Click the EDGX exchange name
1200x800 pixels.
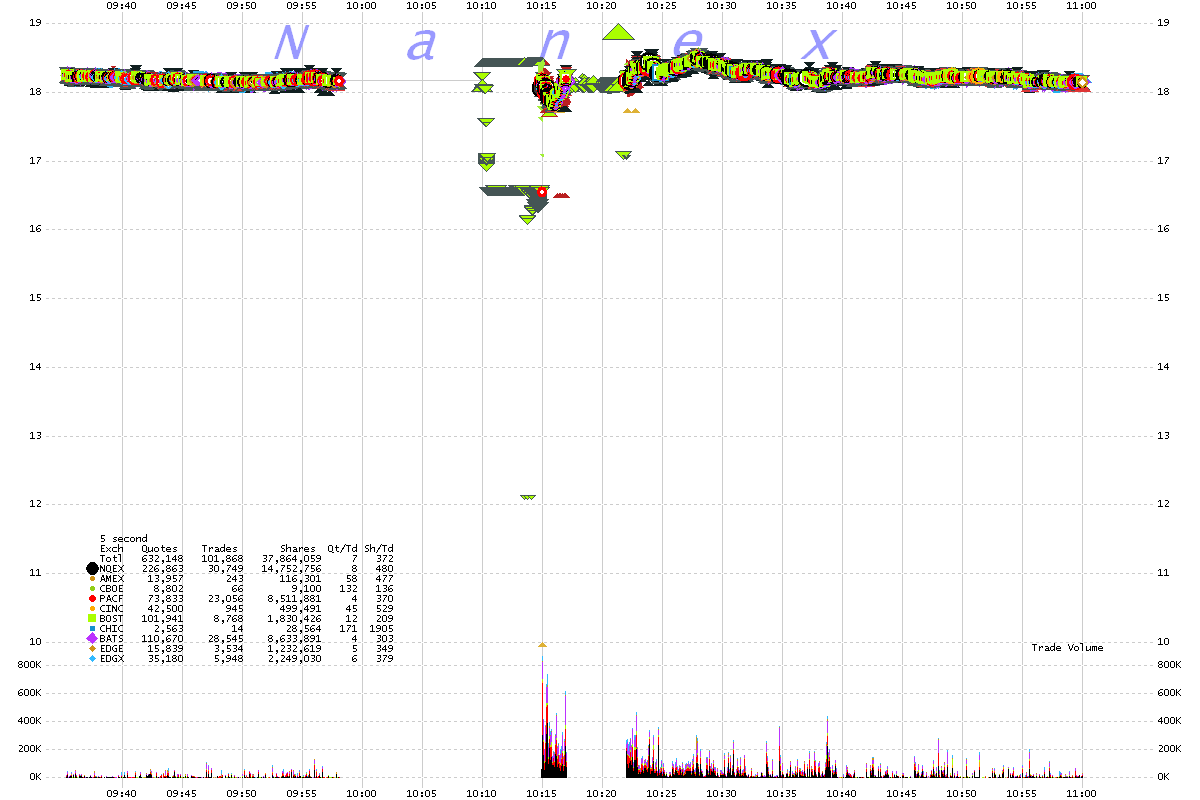click(x=112, y=659)
